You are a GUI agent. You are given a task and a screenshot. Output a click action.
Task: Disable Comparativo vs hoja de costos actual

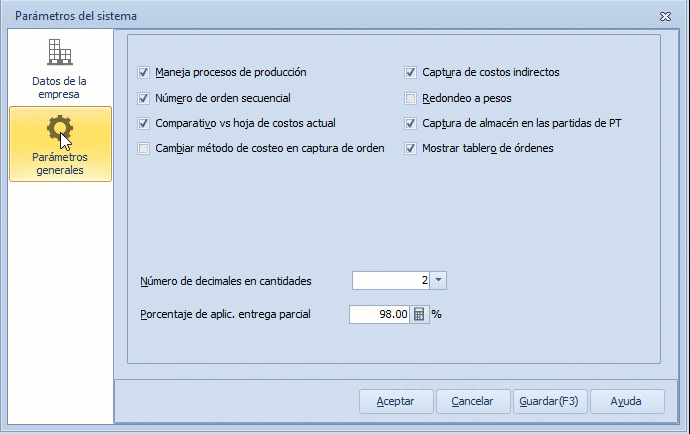pyautogui.click(x=144, y=123)
